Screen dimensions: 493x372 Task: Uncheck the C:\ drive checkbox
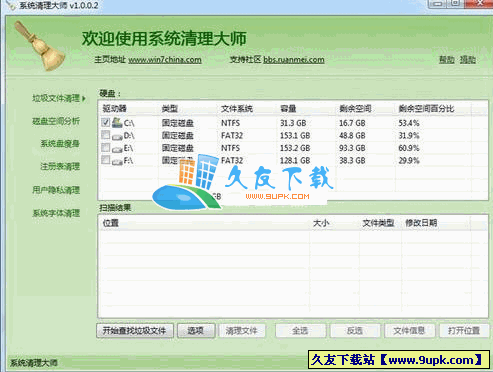106,122
